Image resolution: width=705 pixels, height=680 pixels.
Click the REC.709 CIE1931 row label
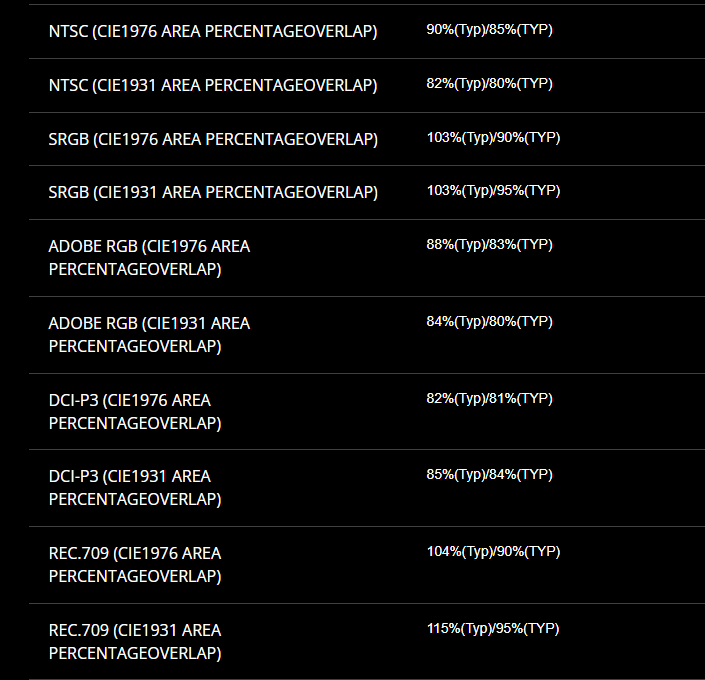coord(135,641)
